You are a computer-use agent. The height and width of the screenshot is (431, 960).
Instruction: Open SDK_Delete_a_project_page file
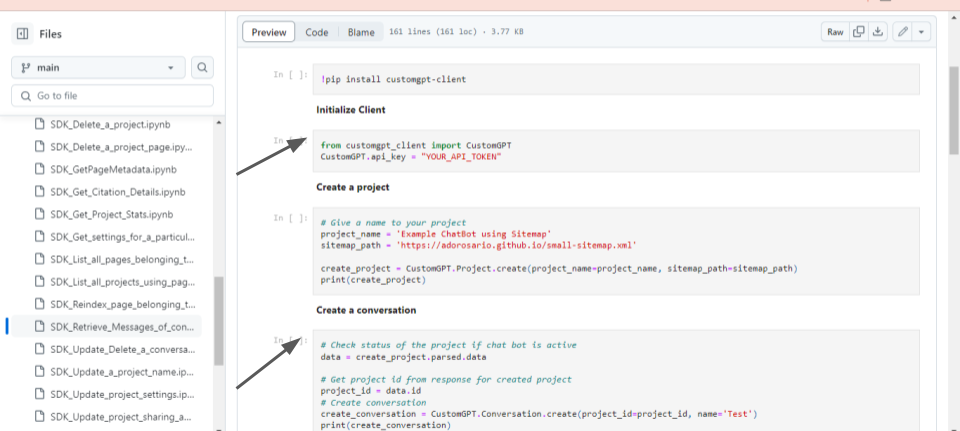122,147
